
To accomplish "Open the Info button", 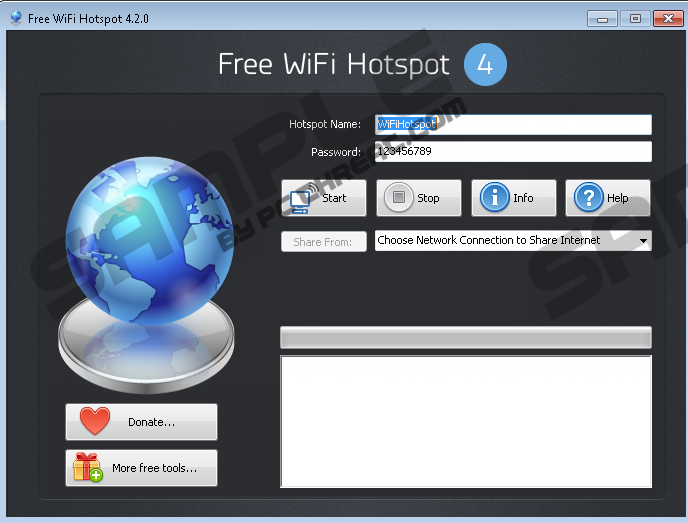I will pyautogui.click(x=513, y=198).
